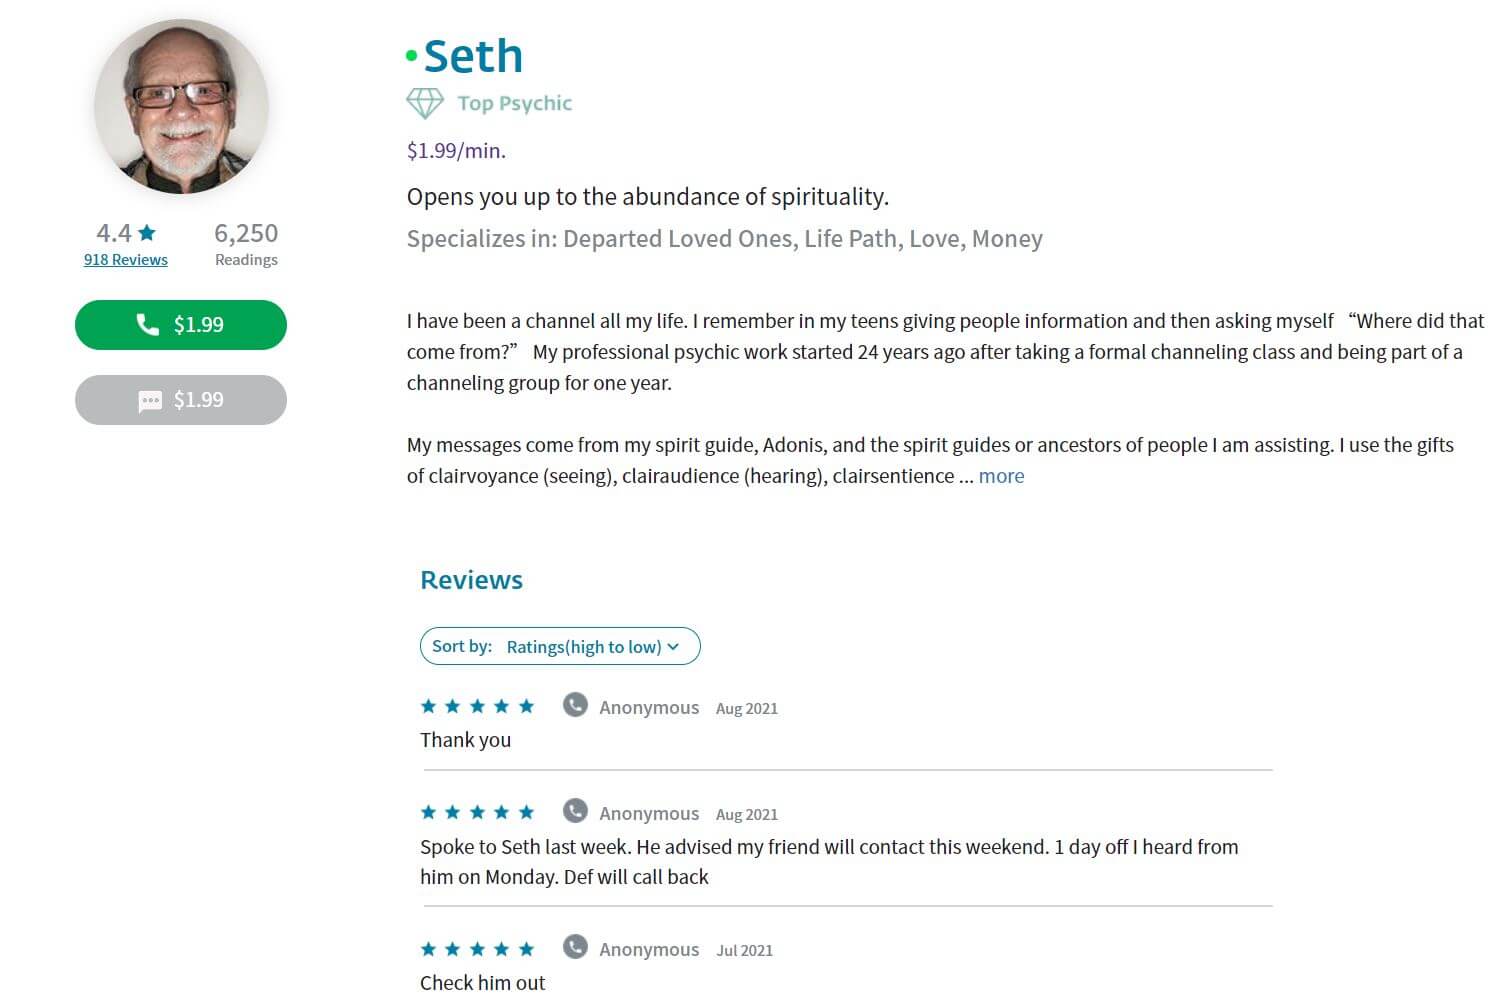Click the Top Psychic diamond badge icon
This screenshot has height=1001, width=1511.
click(425, 102)
